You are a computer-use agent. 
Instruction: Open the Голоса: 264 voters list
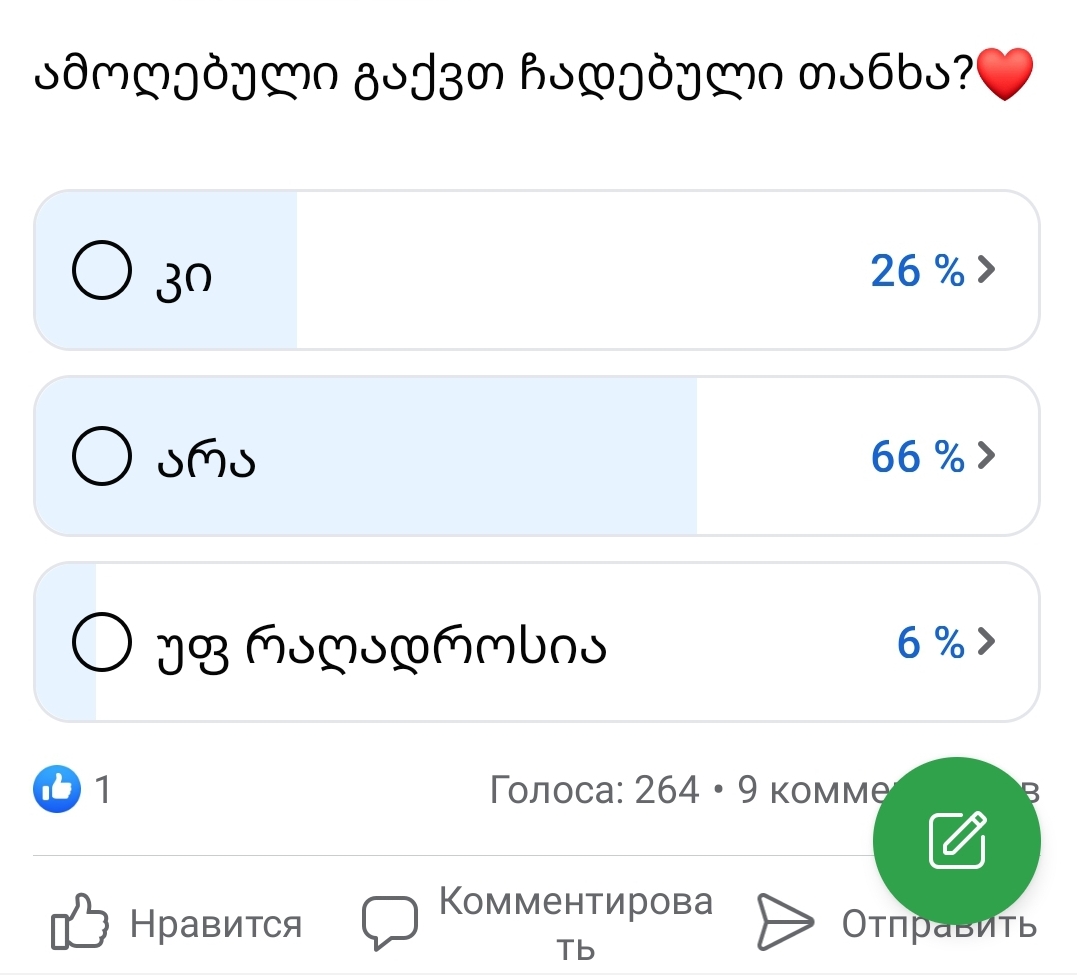click(595, 791)
